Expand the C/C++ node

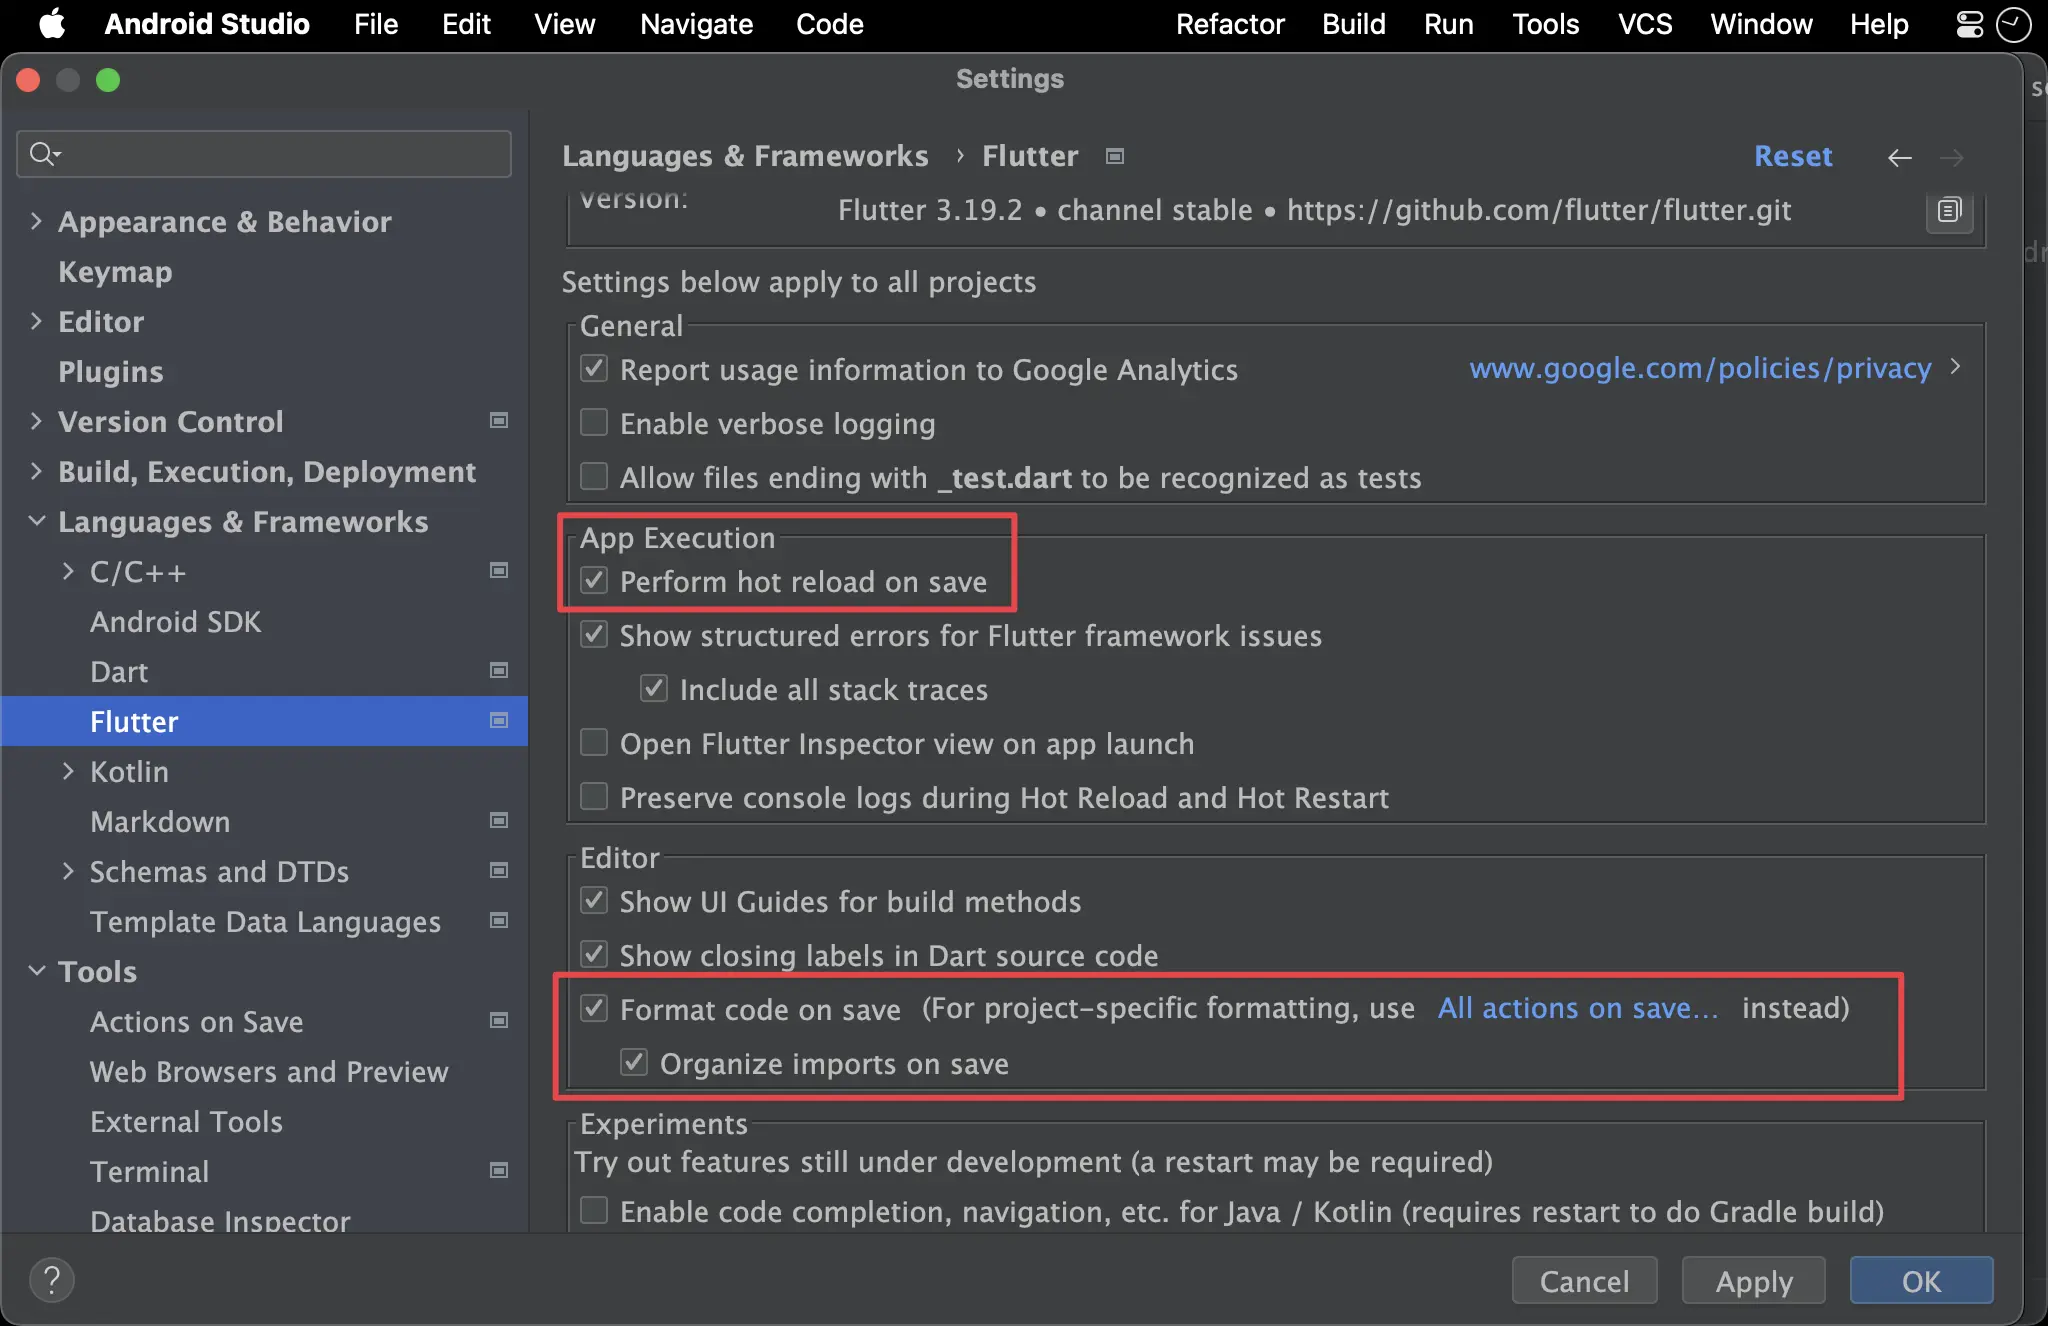68,571
